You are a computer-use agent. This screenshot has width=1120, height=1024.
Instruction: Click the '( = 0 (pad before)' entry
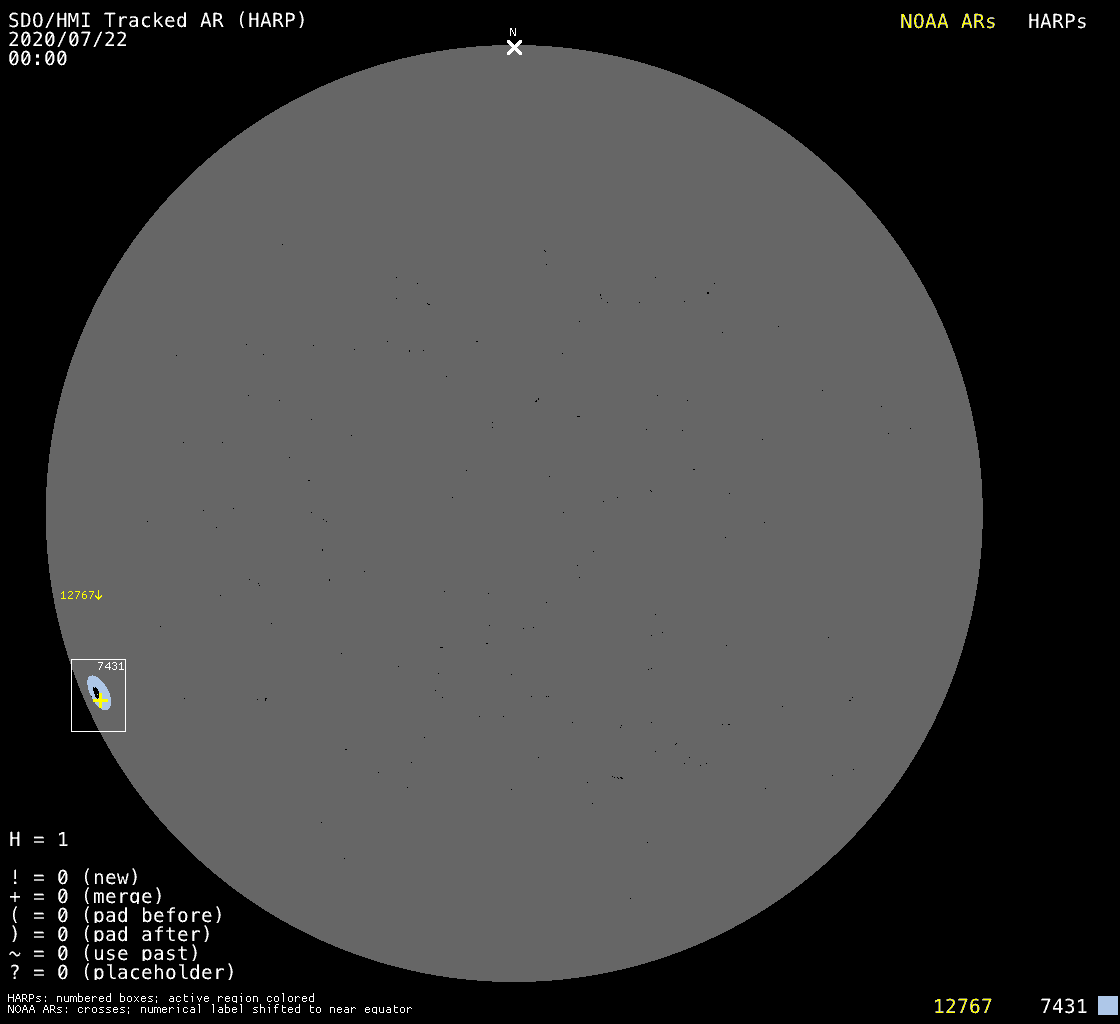(116, 915)
